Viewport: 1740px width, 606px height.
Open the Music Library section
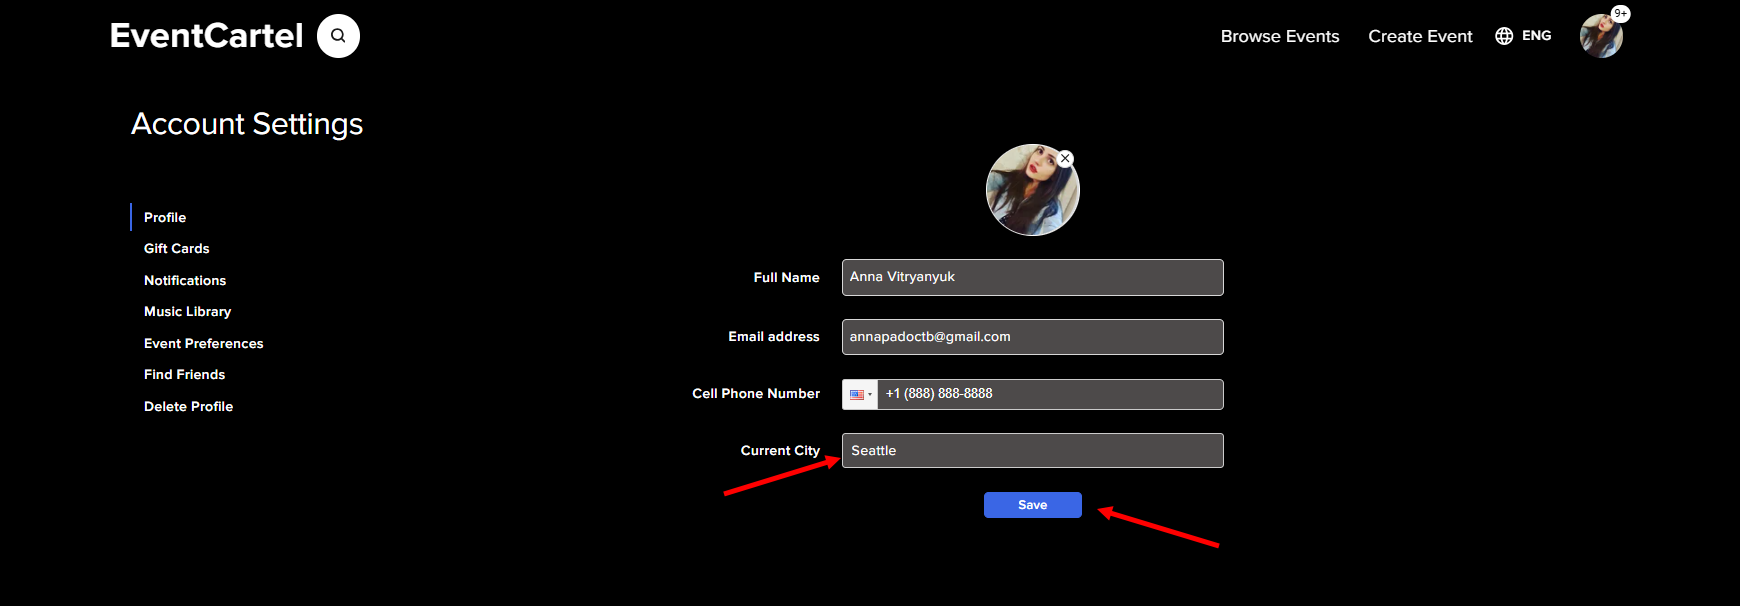coord(187,311)
